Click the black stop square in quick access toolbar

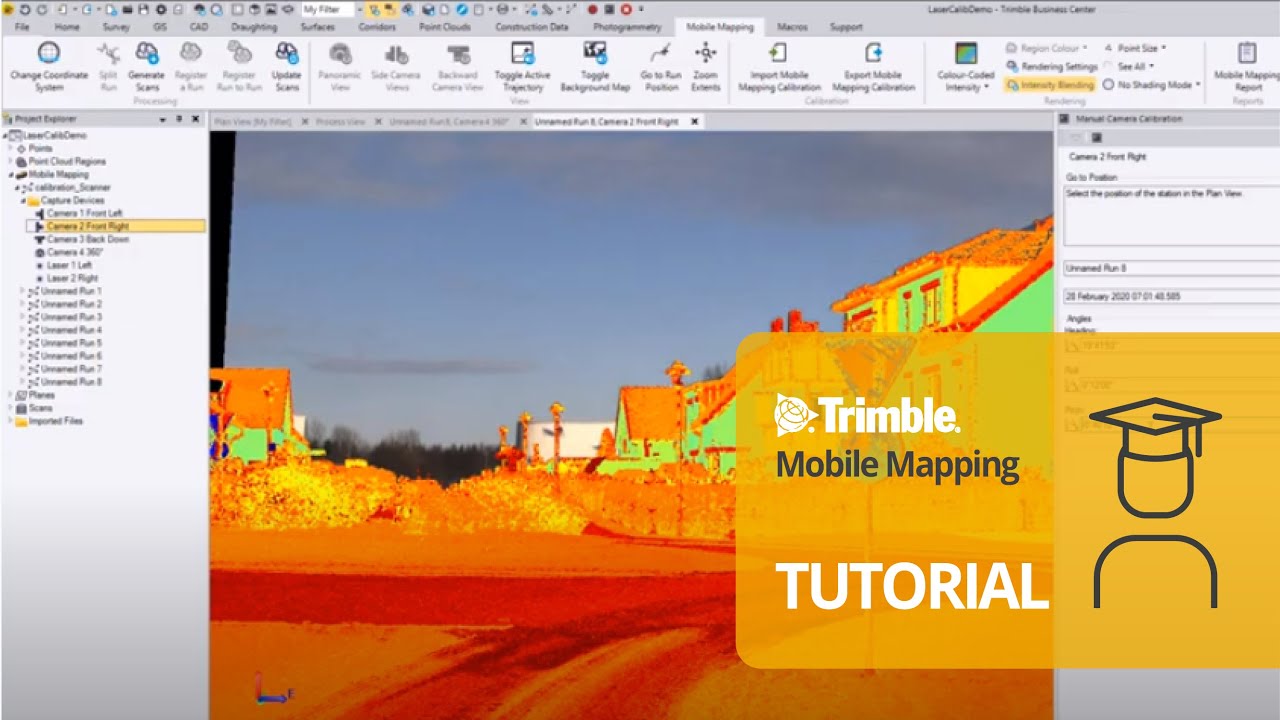pyautogui.click(x=609, y=9)
